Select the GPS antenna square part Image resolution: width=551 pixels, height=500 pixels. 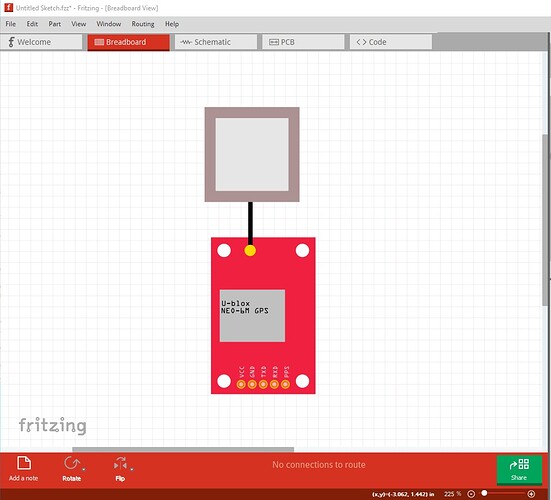click(x=252, y=154)
